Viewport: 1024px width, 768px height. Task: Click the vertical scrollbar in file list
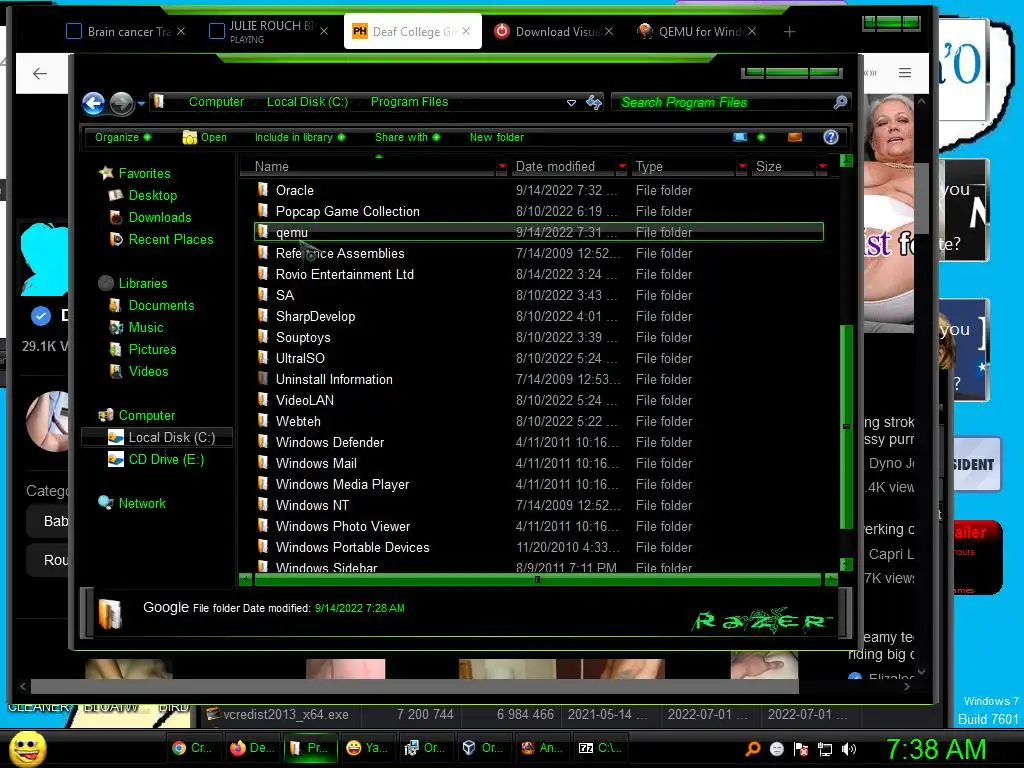(x=846, y=426)
